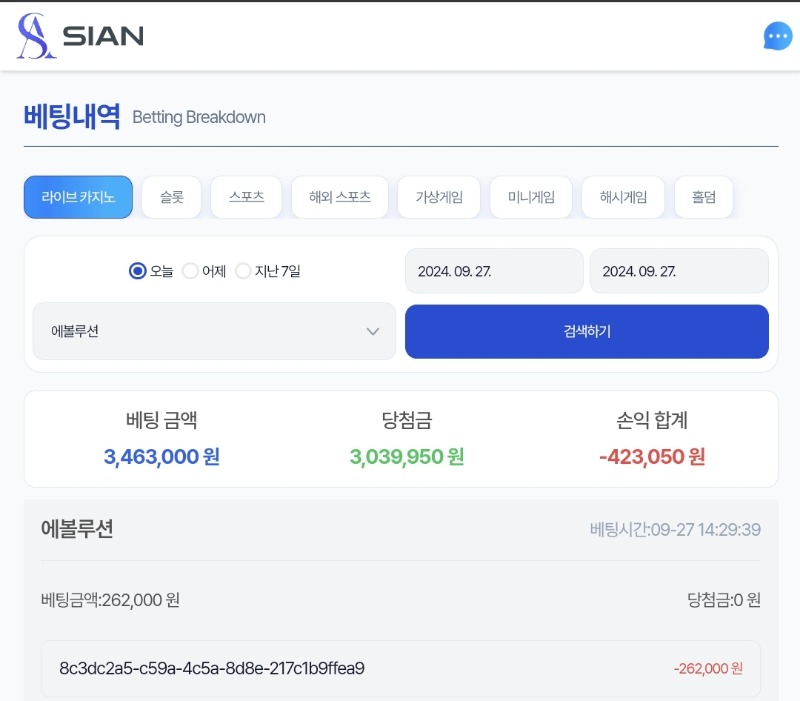Screen dimensions: 800x701
Task: Open the end date field
Action: [679, 271]
